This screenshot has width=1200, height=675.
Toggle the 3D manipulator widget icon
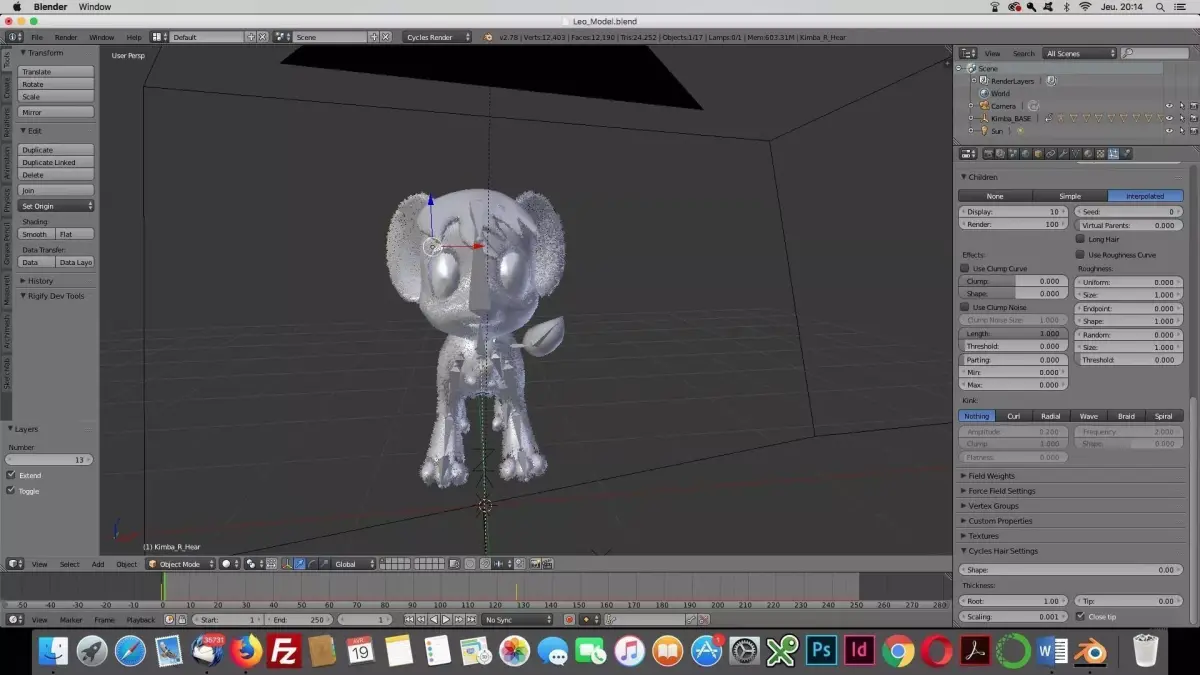(287, 564)
